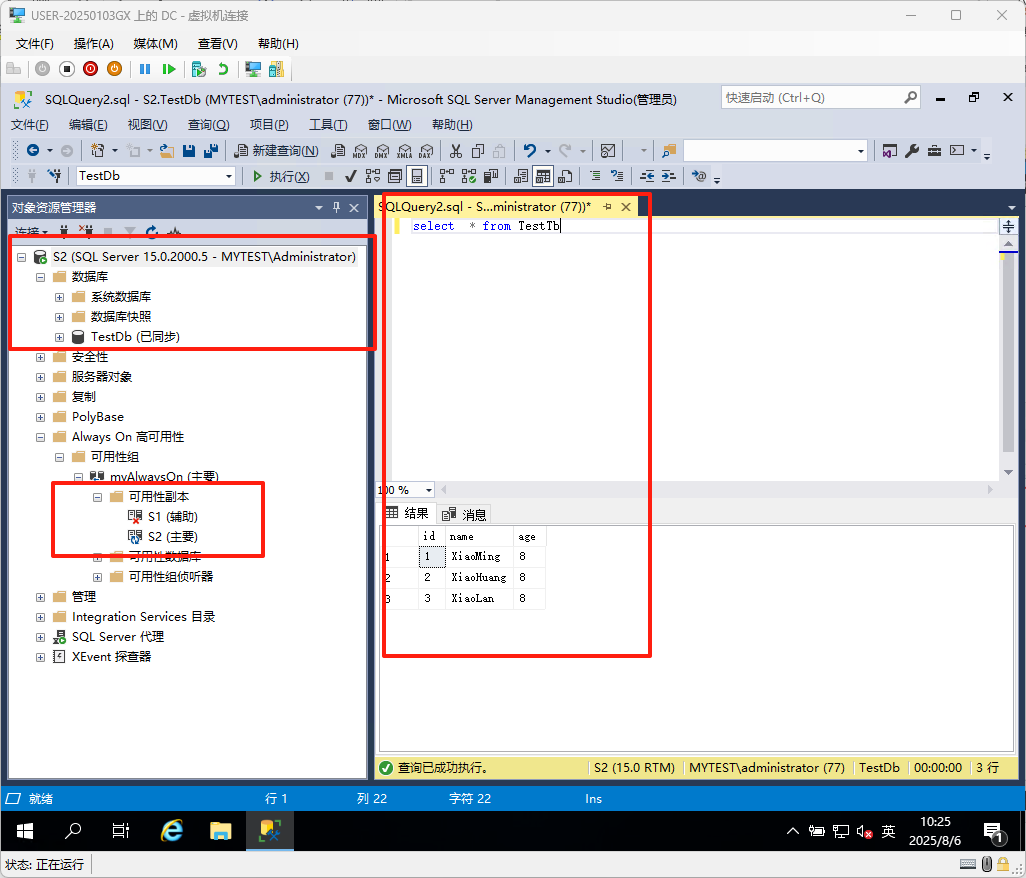Screen dimensions: 1026x878
Task: Click the VM green resume/start icon
Action: 169,69
